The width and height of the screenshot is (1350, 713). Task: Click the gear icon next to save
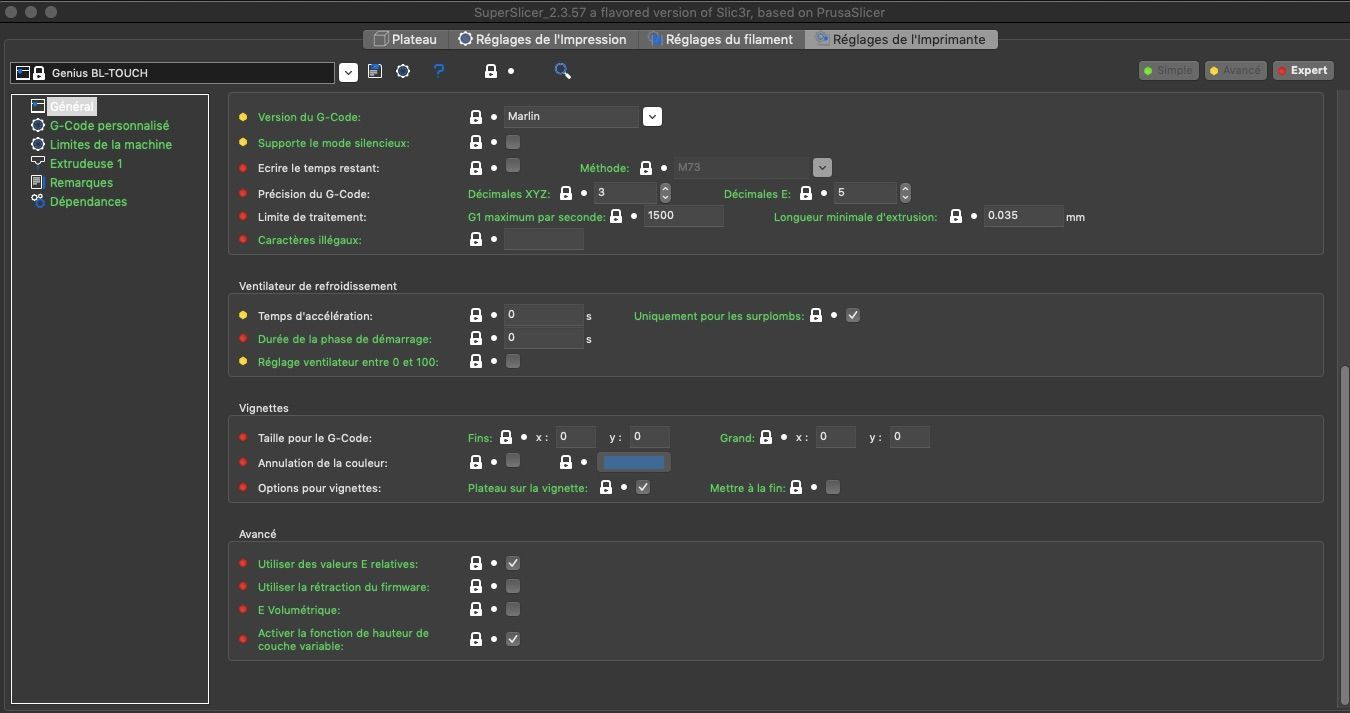click(x=403, y=72)
